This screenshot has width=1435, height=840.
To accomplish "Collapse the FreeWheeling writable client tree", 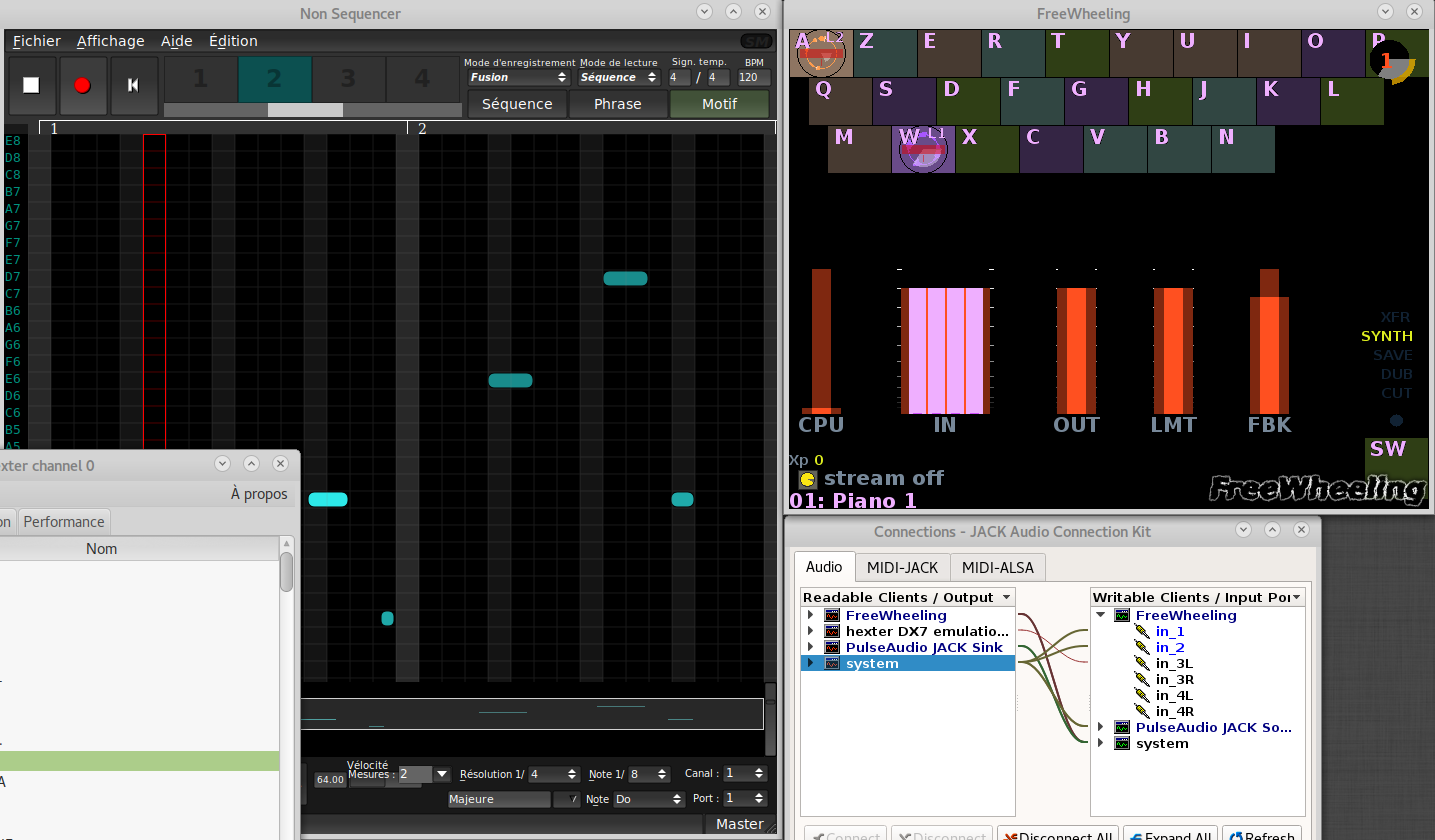I will tap(1101, 616).
